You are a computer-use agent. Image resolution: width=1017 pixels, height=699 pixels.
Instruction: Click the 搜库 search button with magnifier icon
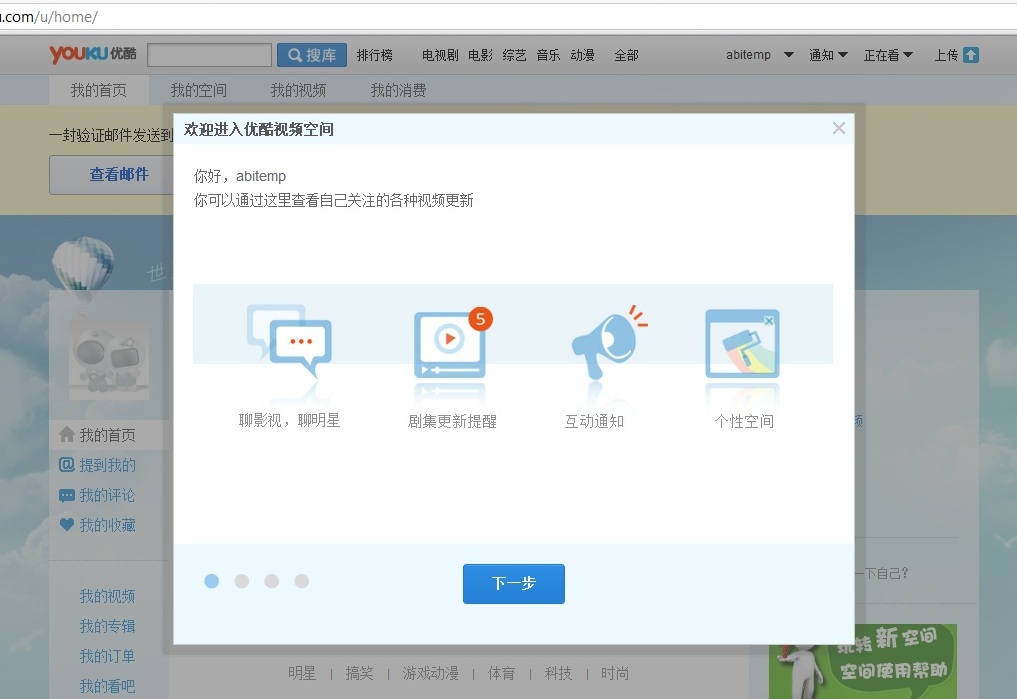311,54
